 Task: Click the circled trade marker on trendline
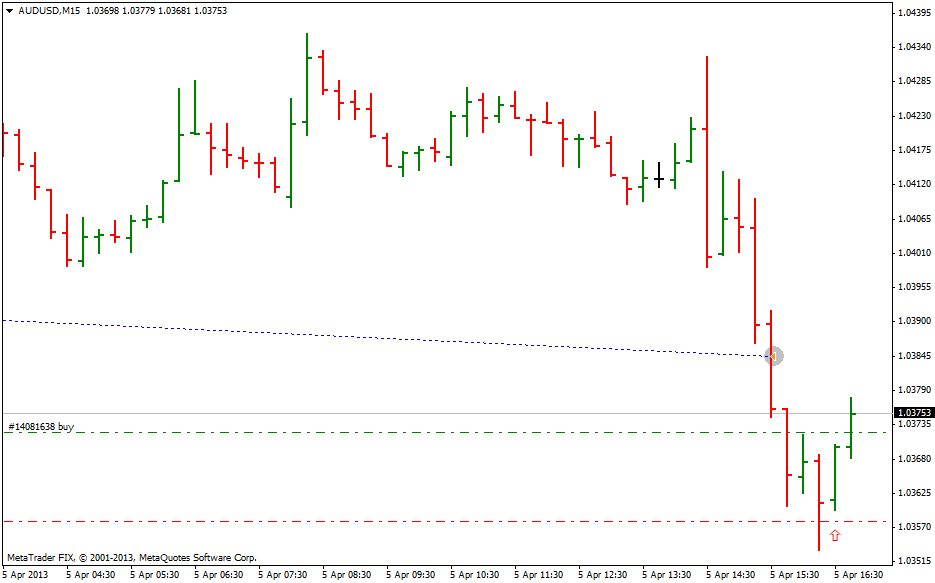pyautogui.click(x=772, y=355)
